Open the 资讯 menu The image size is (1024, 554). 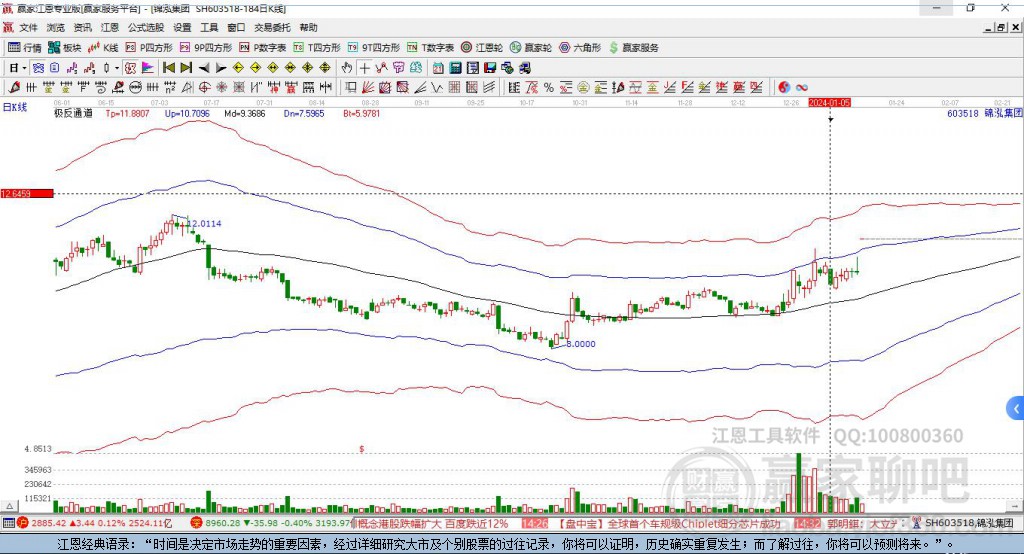pos(82,27)
